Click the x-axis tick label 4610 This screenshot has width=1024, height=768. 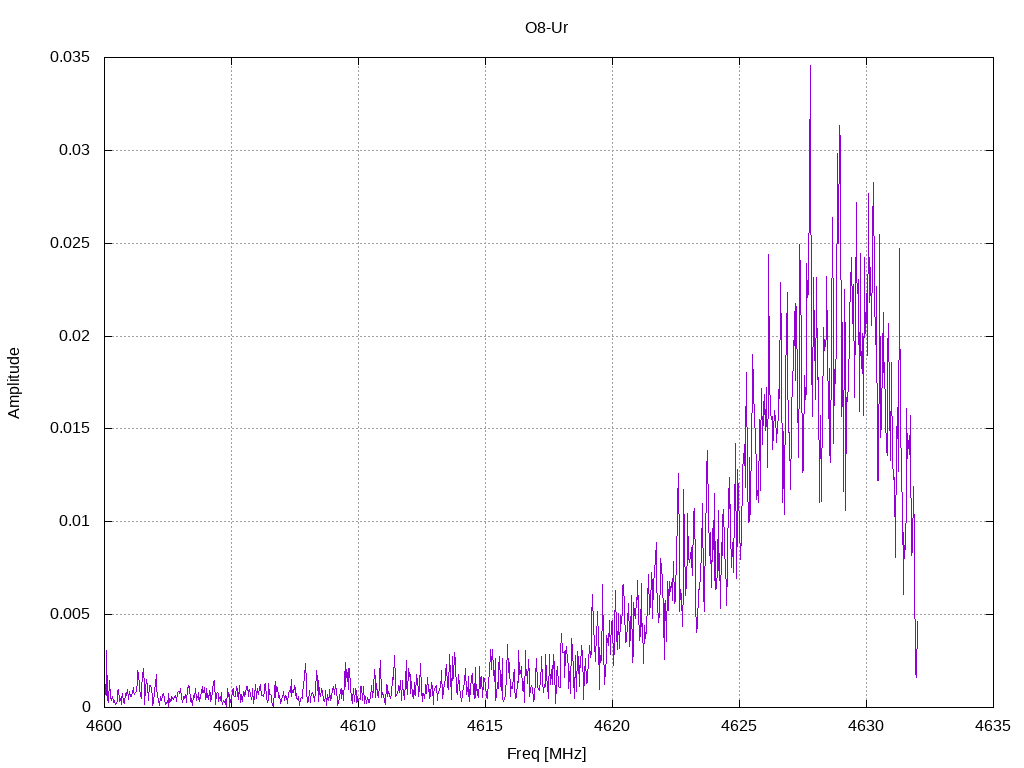(359, 726)
